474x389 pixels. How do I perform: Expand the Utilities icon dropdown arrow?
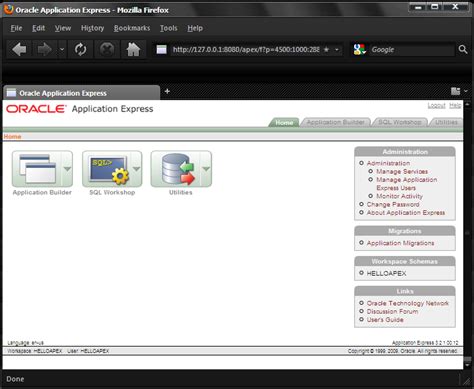(206, 169)
